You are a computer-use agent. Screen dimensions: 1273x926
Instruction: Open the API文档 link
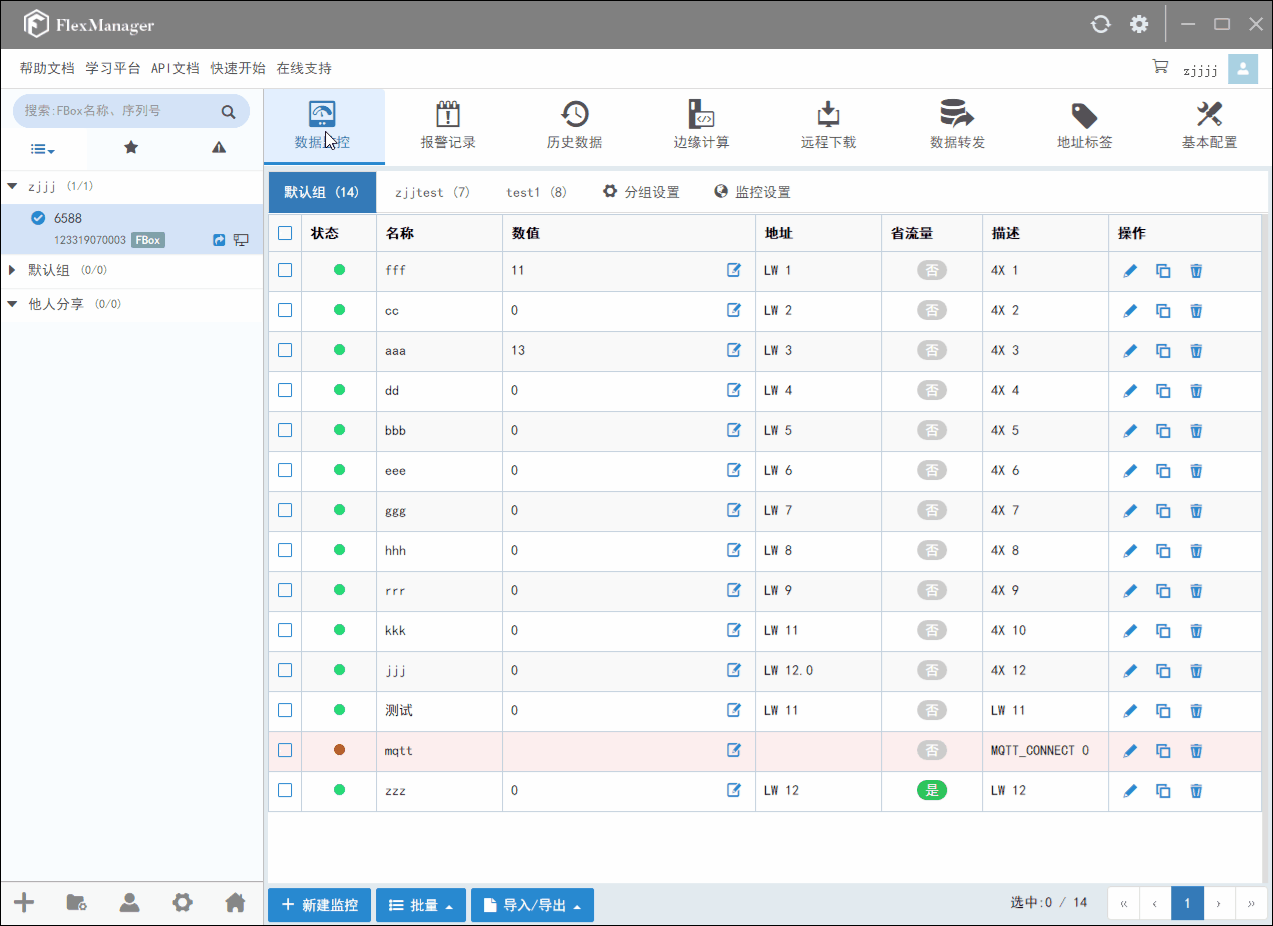pyautogui.click(x=175, y=68)
